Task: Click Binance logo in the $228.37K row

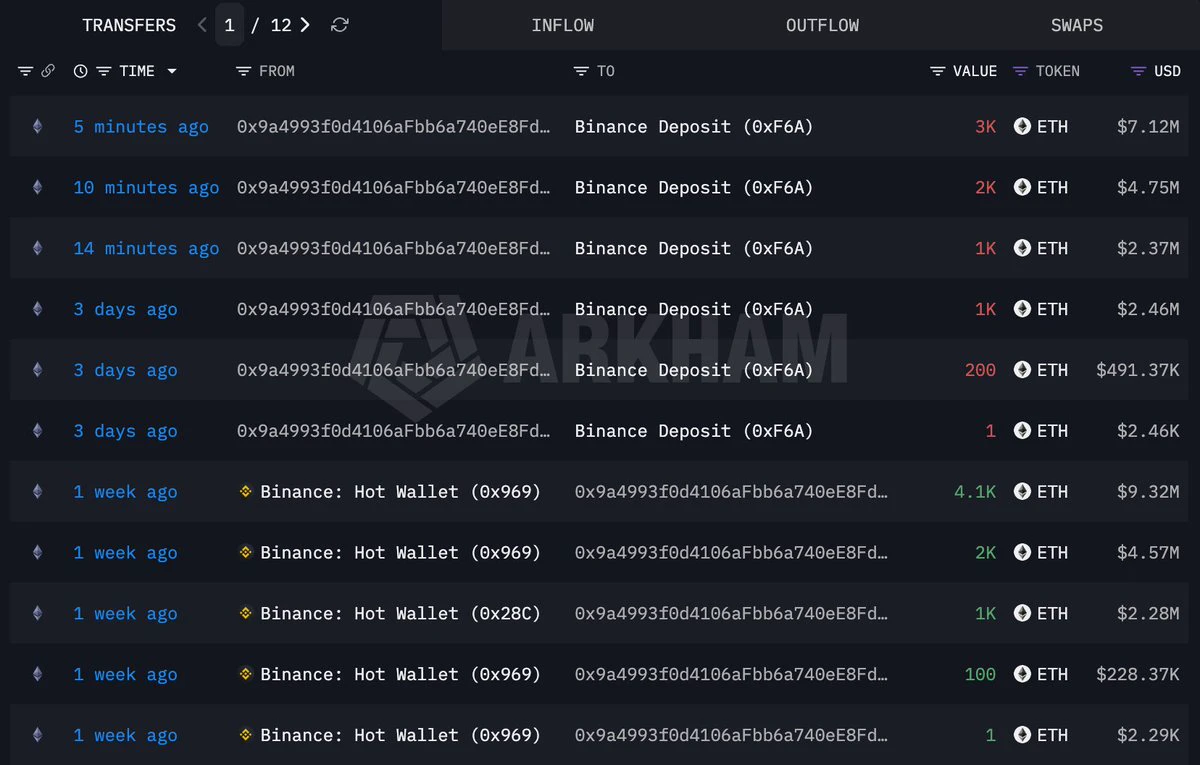Action: [x=246, y=674]
